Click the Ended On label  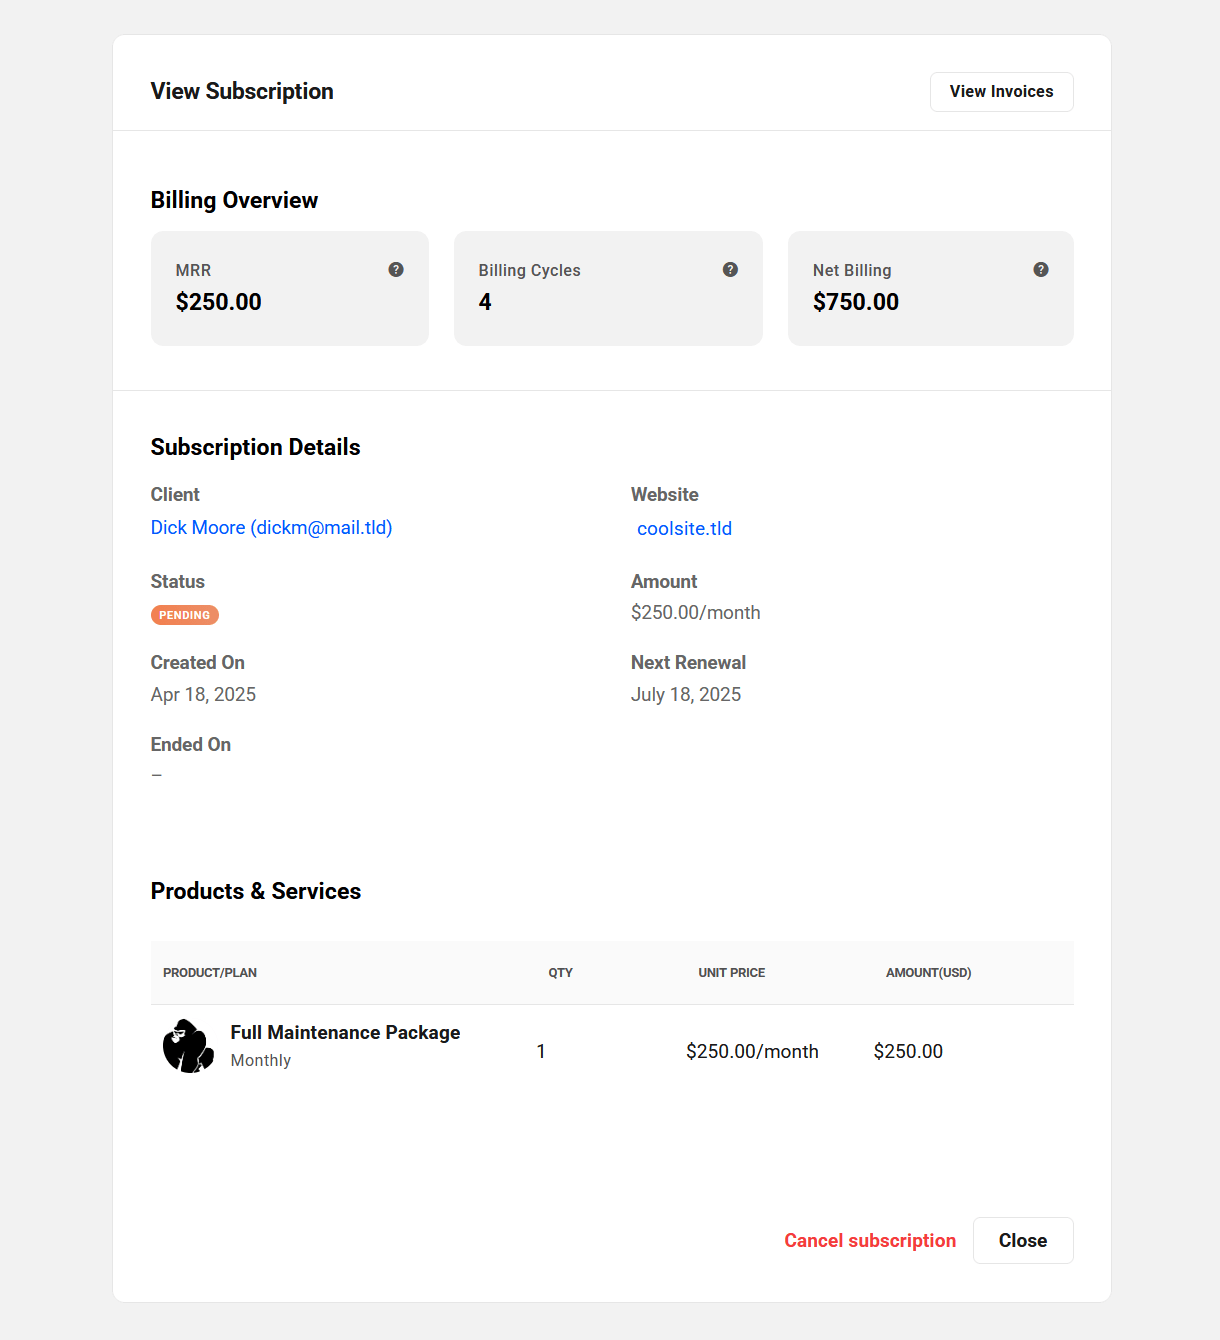(x=191, y=745)
